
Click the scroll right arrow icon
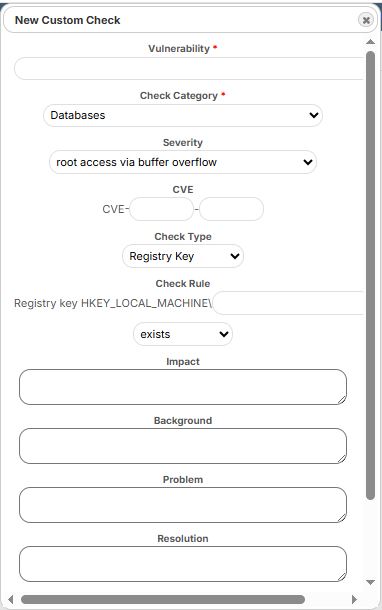tap(354, 599)
